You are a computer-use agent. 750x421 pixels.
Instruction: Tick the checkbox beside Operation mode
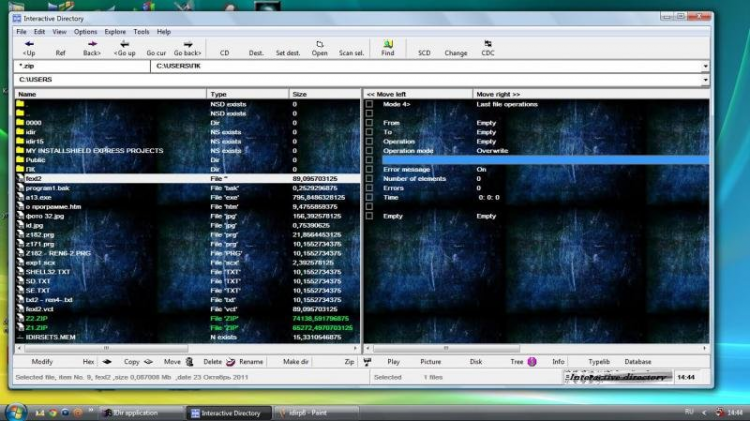[369, 151]
